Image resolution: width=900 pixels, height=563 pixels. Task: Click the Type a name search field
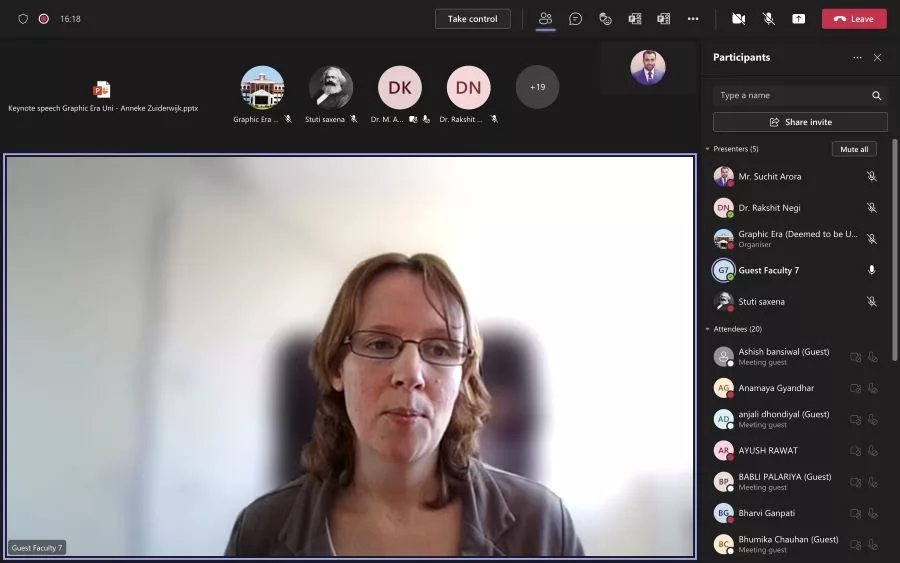click(790, 96)
